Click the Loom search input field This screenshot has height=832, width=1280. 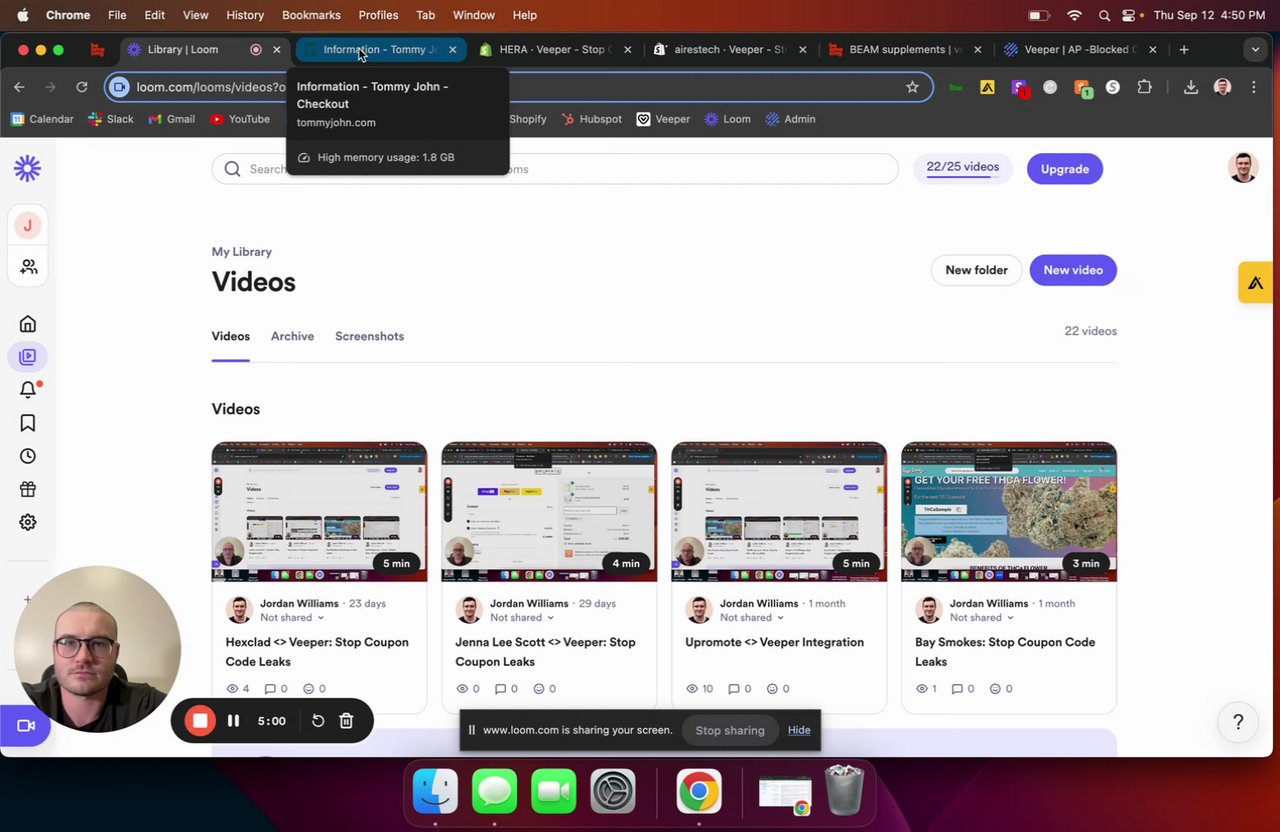[555, 169]
